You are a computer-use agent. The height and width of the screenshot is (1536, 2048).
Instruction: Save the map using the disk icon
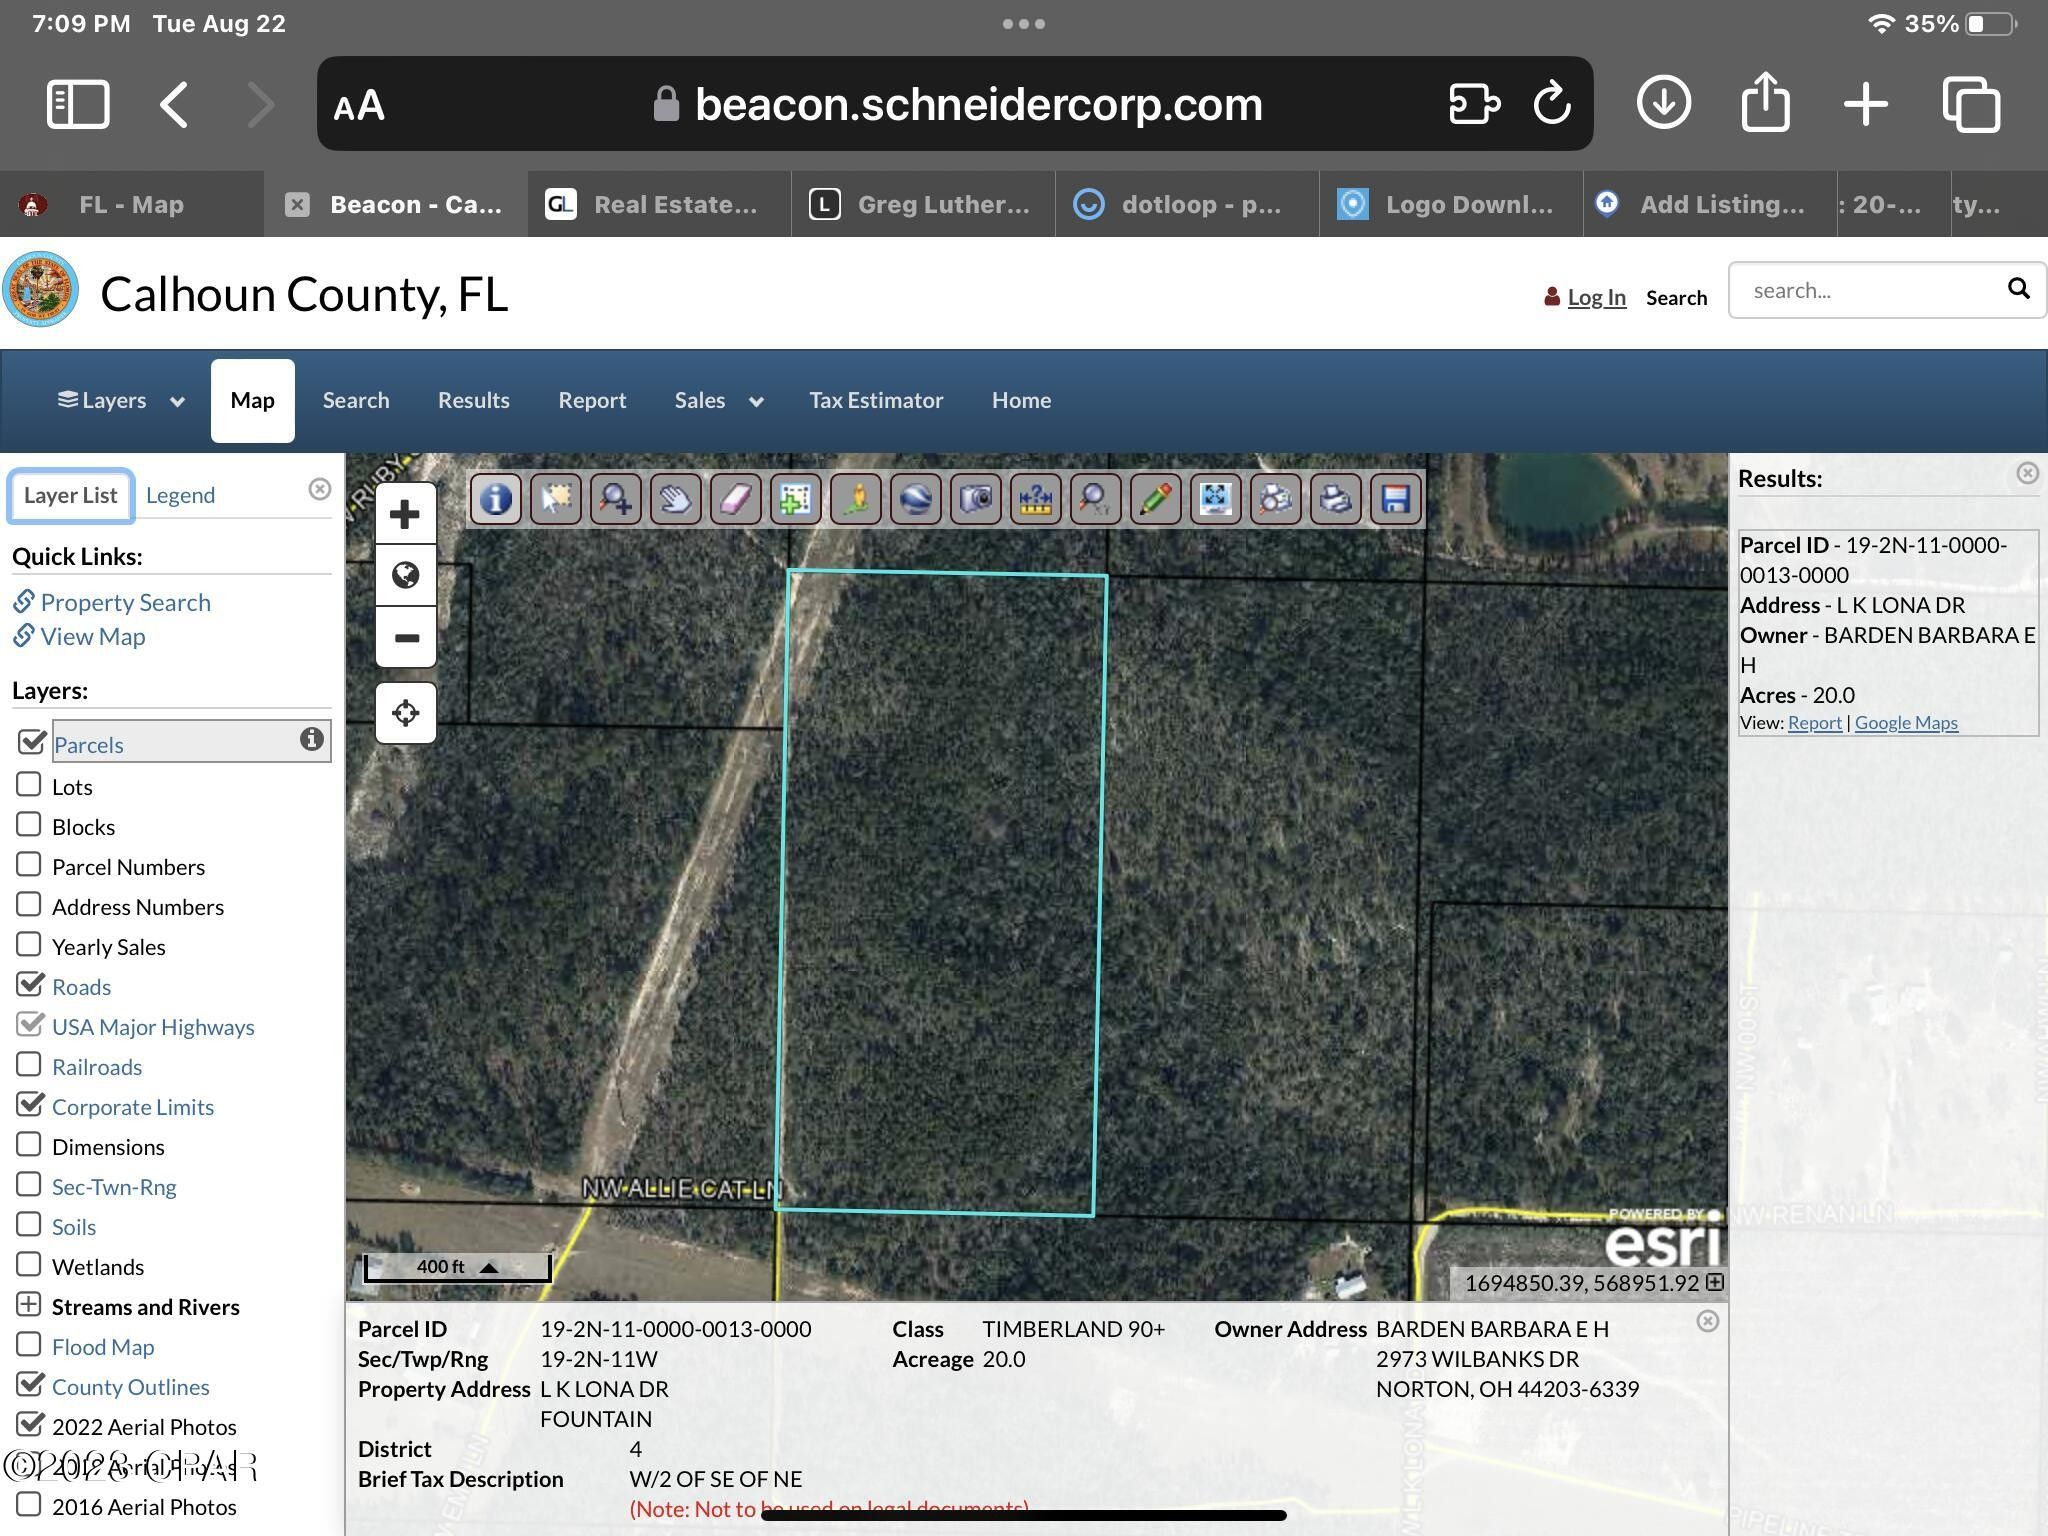click(x=1397, y=500)
